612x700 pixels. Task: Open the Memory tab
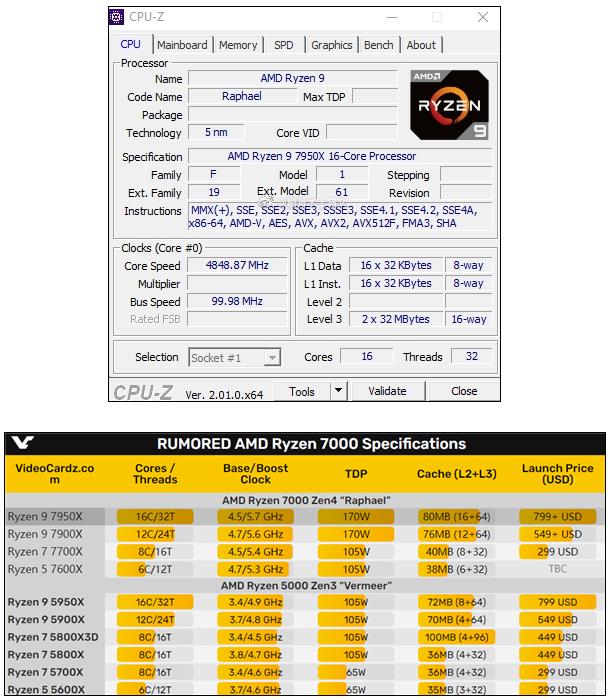238,45
